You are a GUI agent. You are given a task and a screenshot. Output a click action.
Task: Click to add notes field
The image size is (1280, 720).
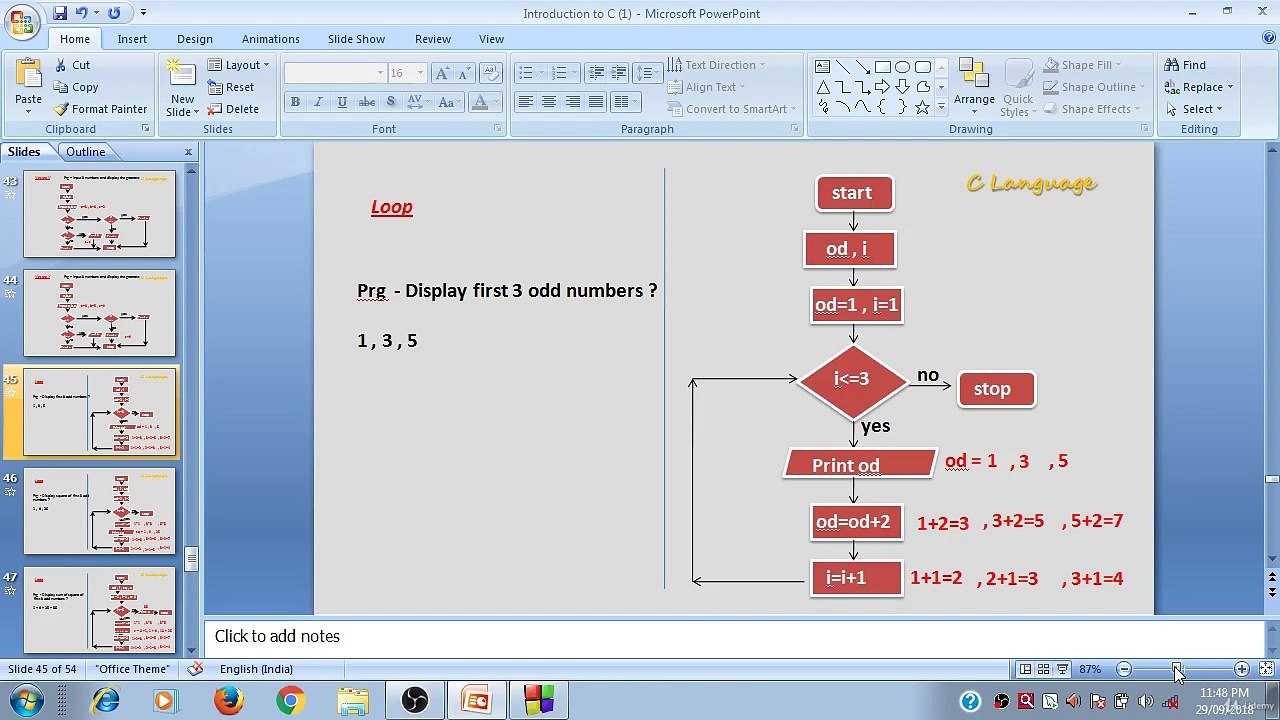click(x=735, y=637)
